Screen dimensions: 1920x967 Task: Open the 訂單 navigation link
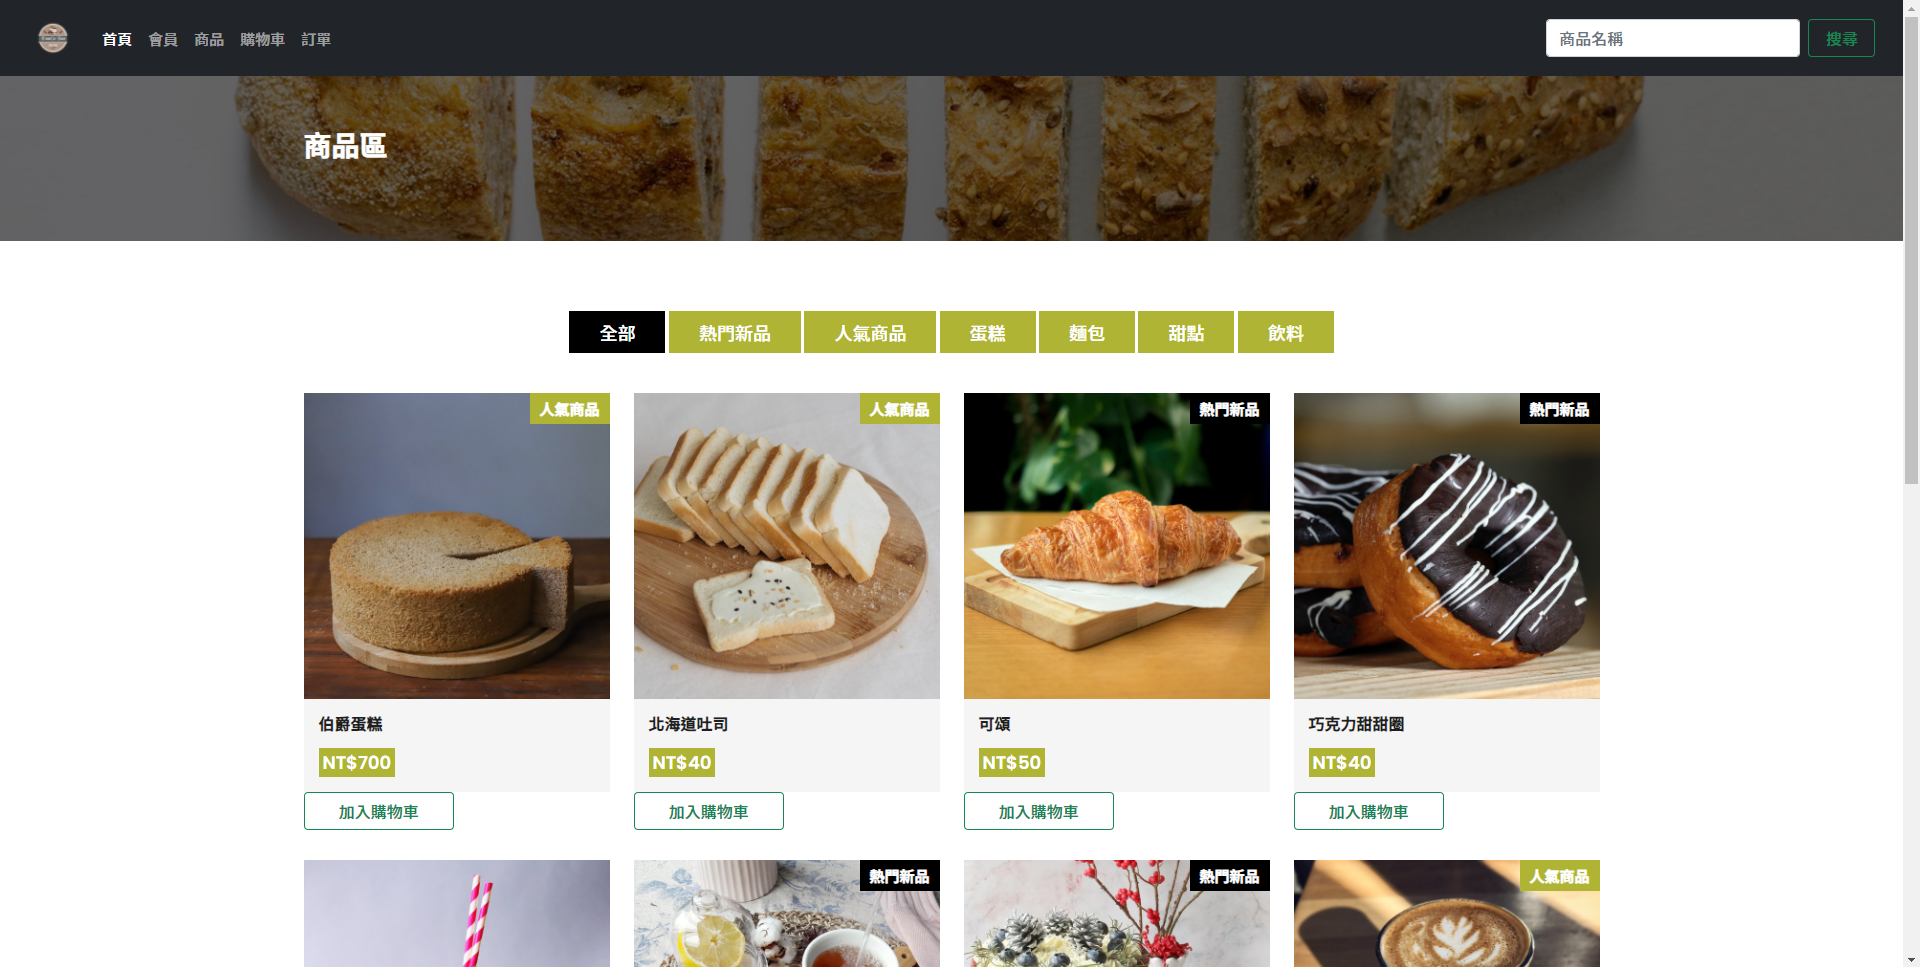pos(316,39)
